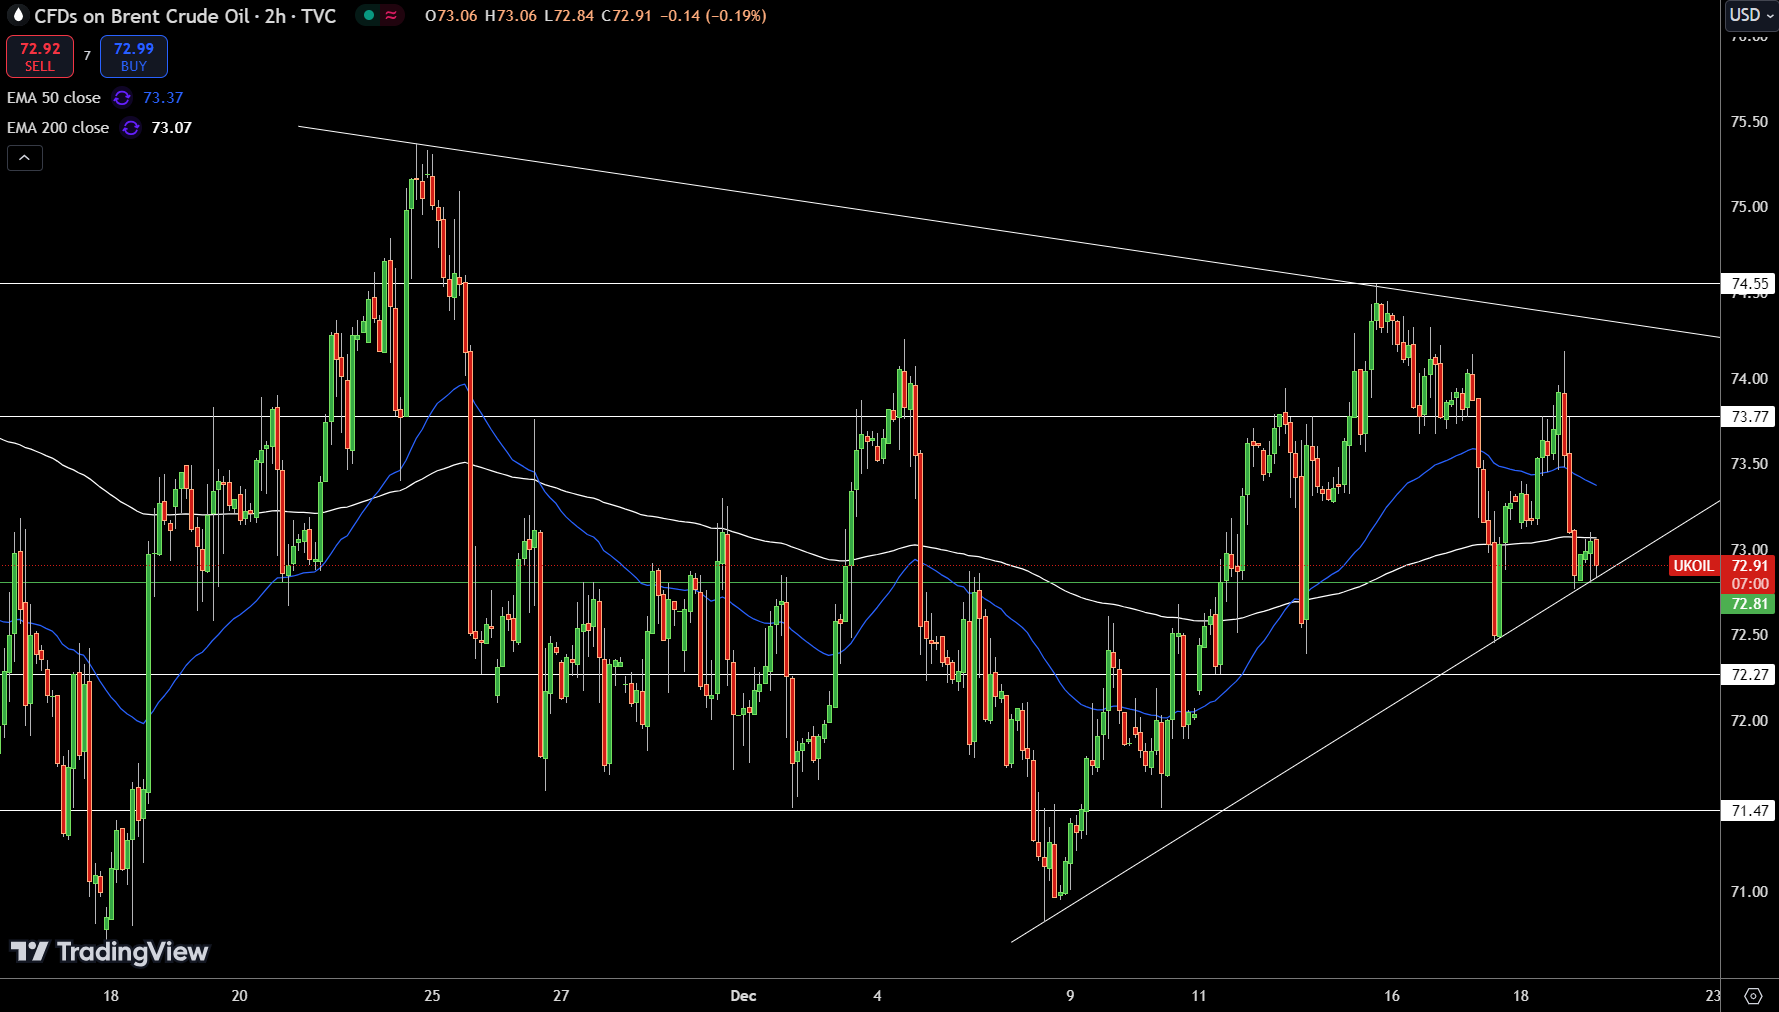This screenshot has width=1779, height=1012.
Task: Select the 74.55 horizontal line price label
Action: pyautogui.click(x=1750, y=284)
